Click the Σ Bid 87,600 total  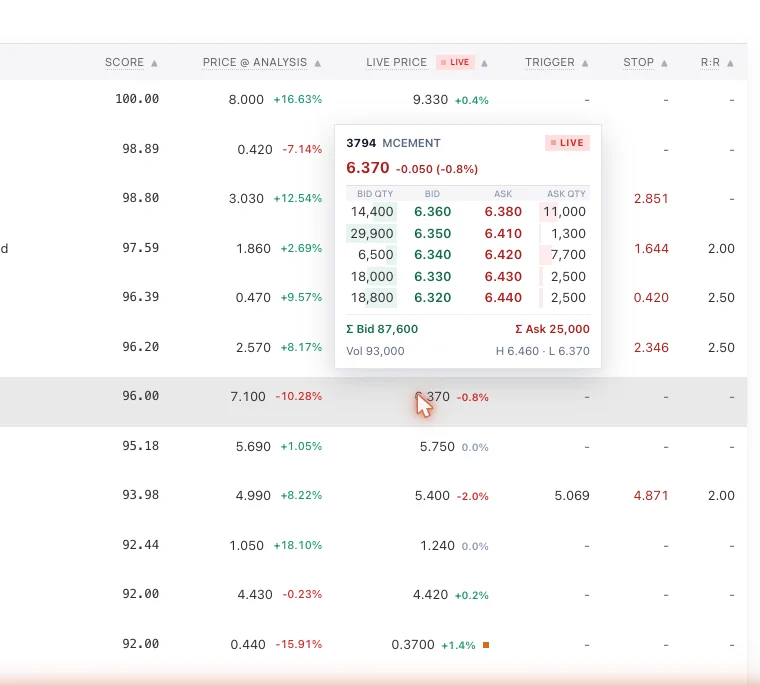click(382, 329)
